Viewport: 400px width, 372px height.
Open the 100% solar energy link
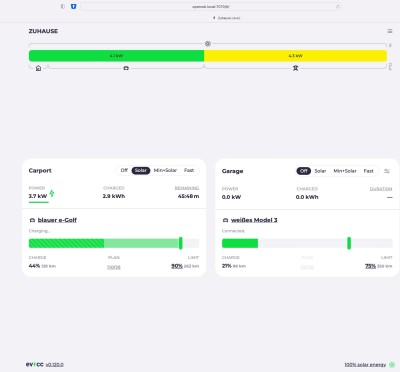click(x=365, y=365)
